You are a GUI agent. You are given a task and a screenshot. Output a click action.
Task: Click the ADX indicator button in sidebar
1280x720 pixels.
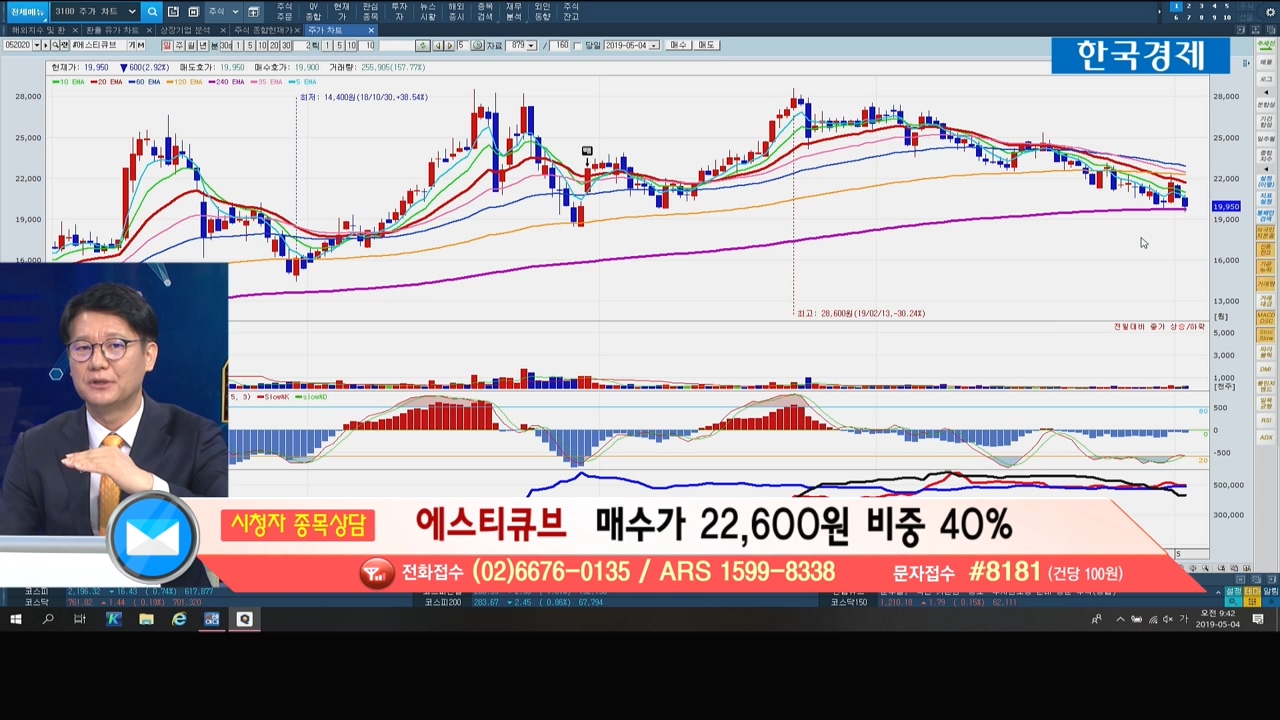(1265, 437)
